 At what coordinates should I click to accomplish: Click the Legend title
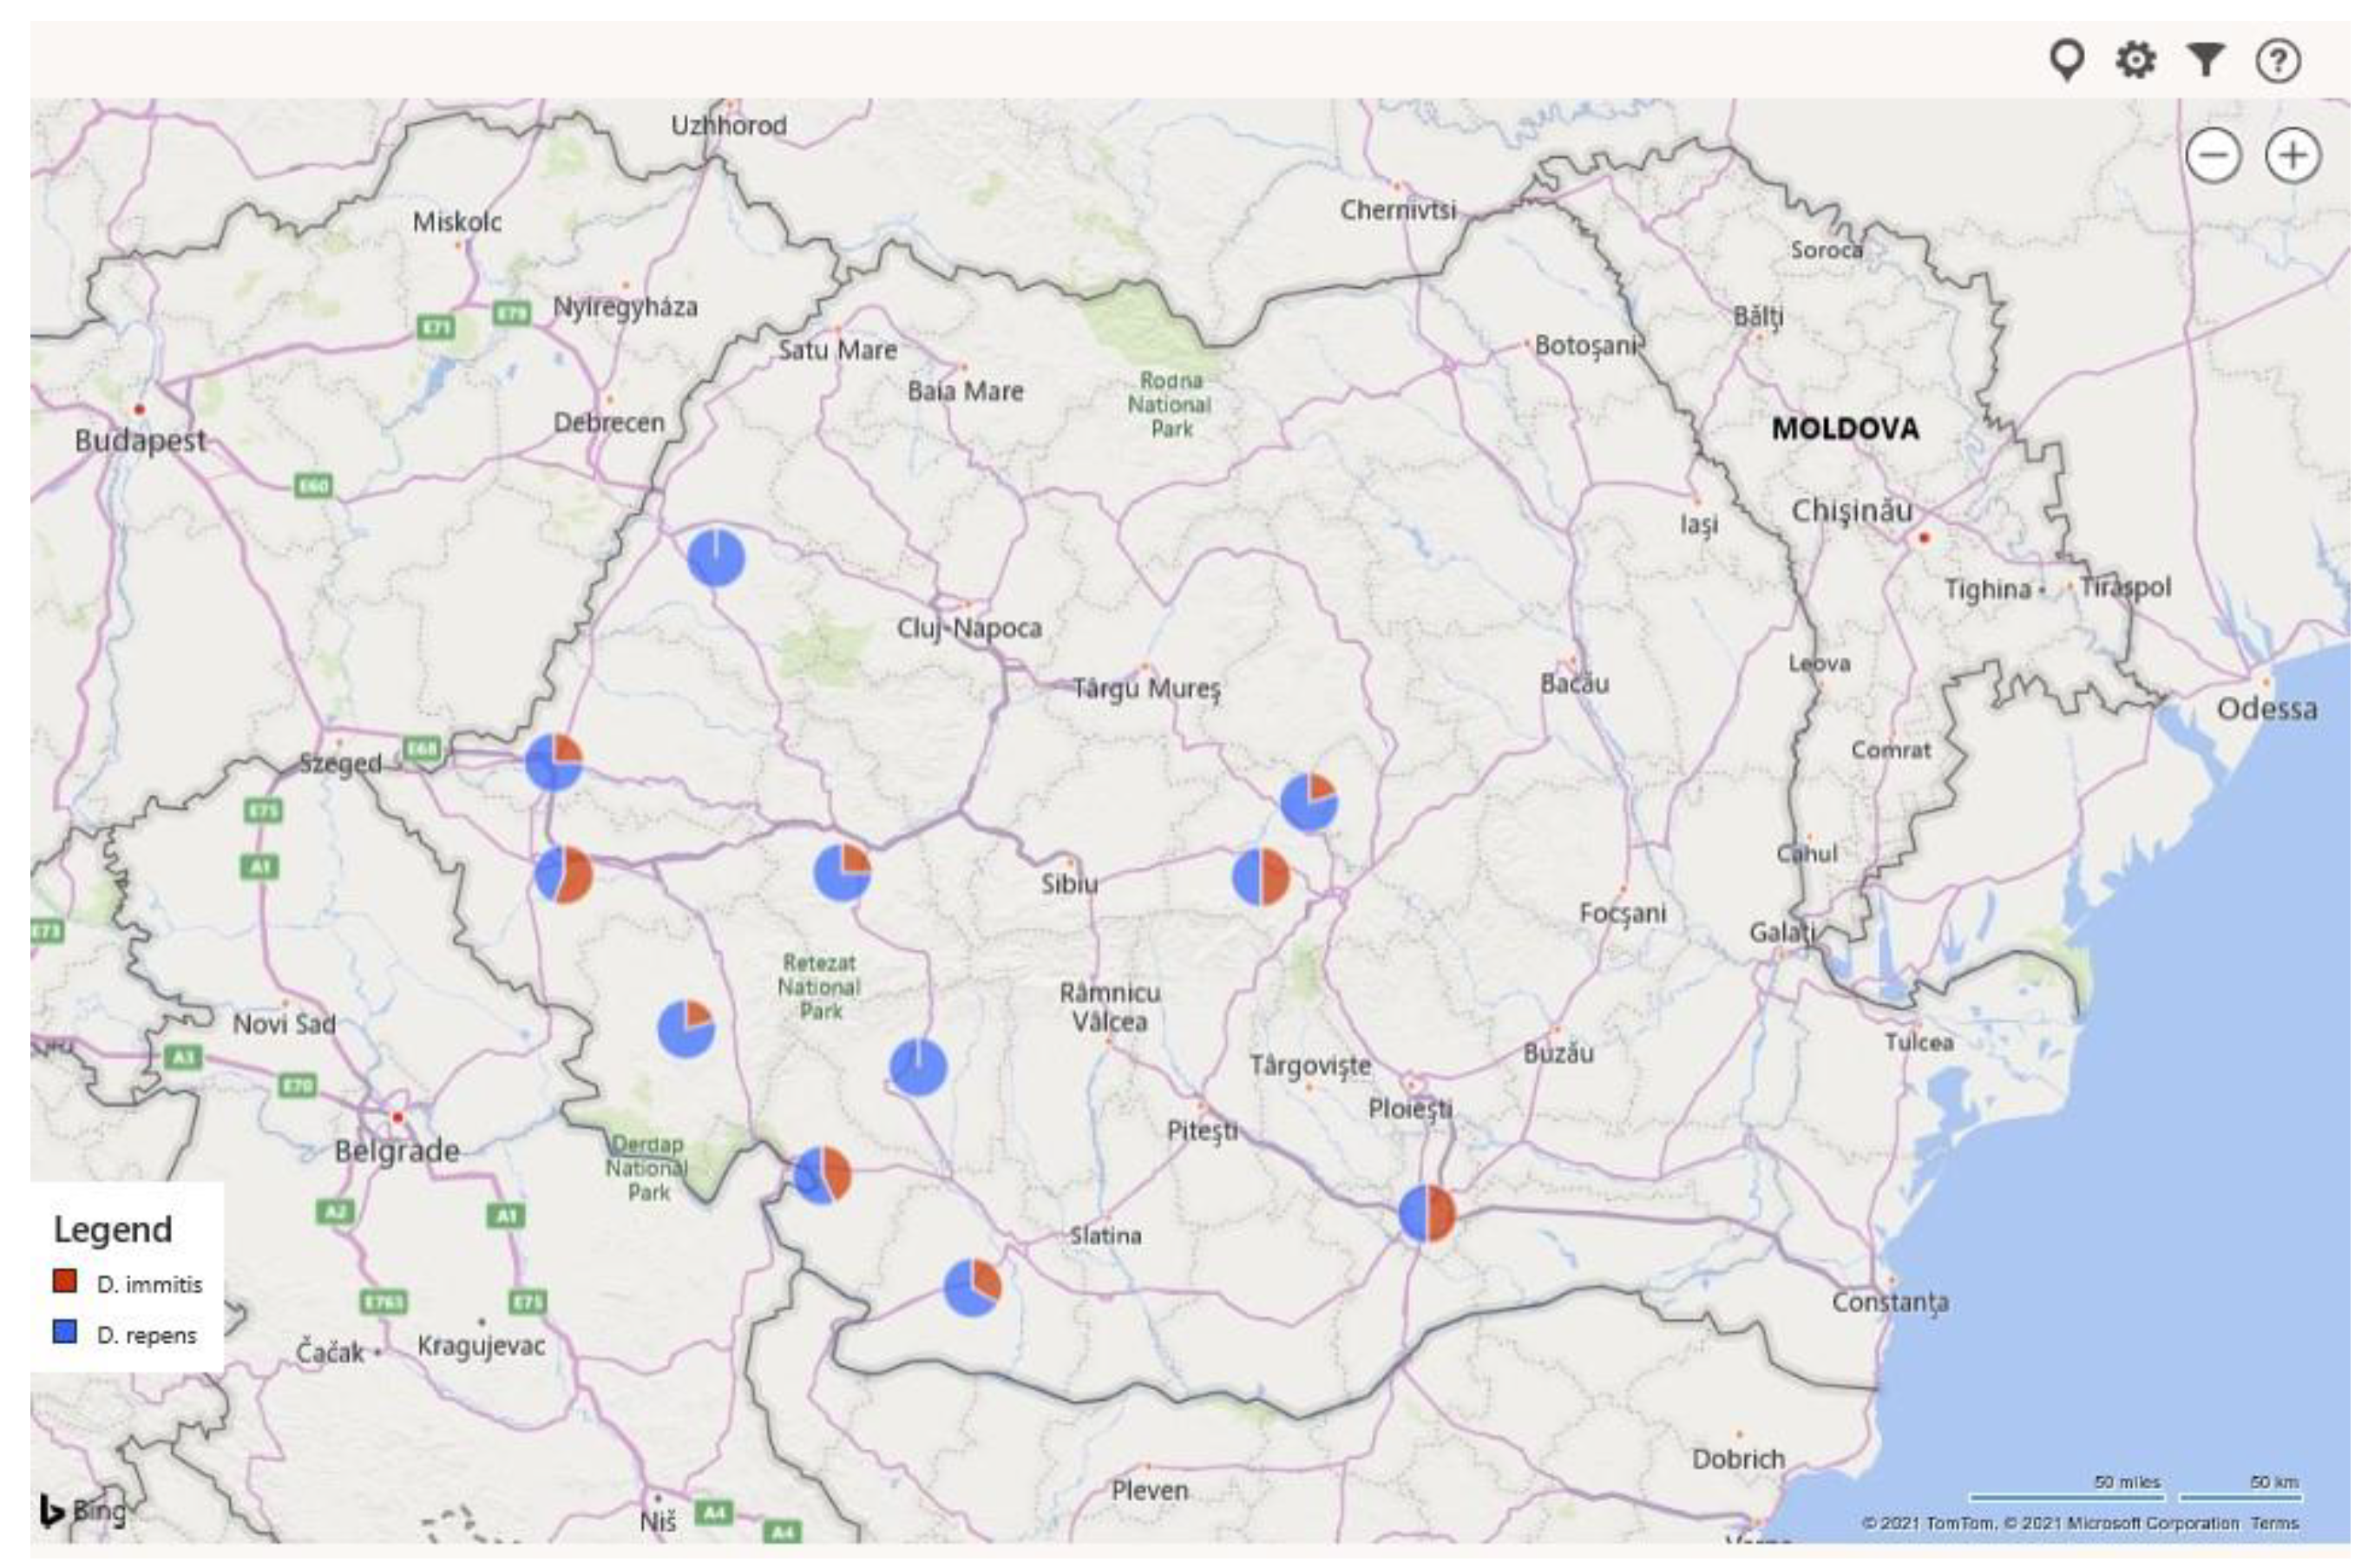[113, 1229]
